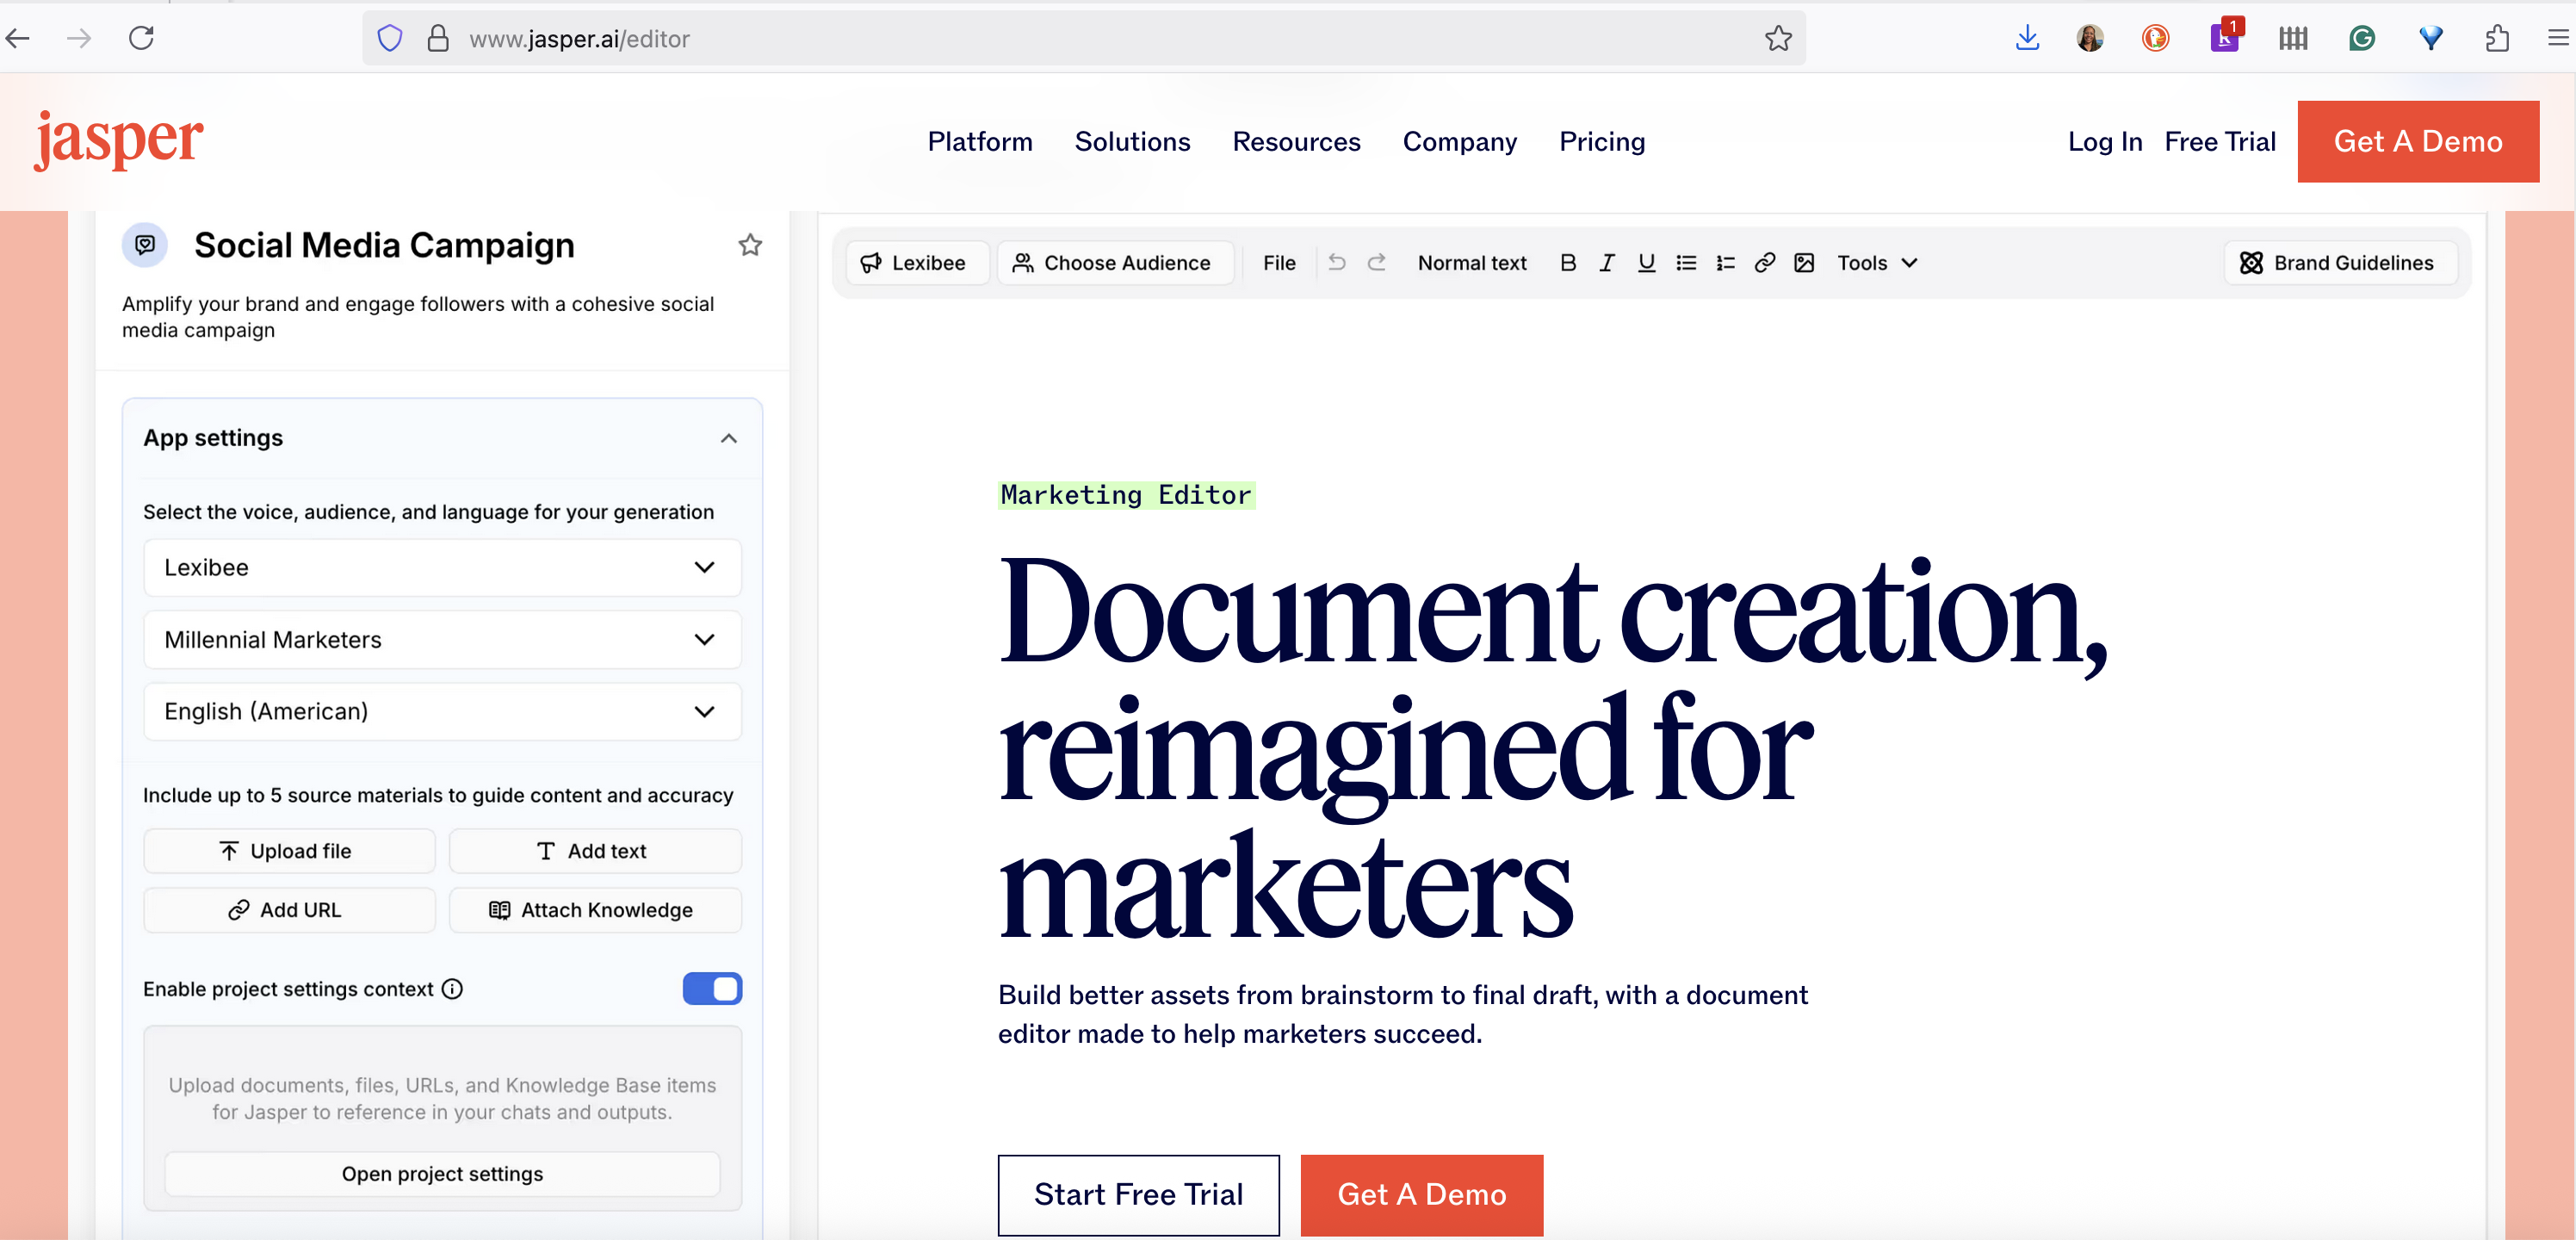Click the site security padlock icon
The width and height of the screenshot is (2576, 1240).
pyautogui.click(x=437, y=39)
